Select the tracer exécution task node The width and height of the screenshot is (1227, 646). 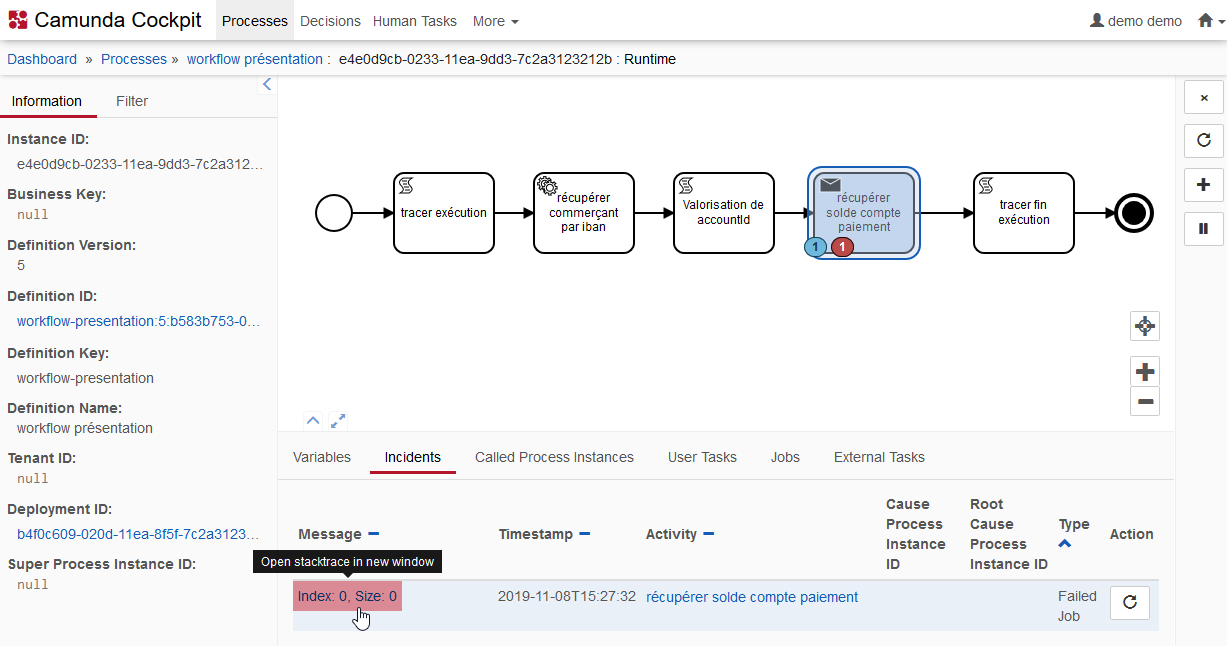[444, 213]
